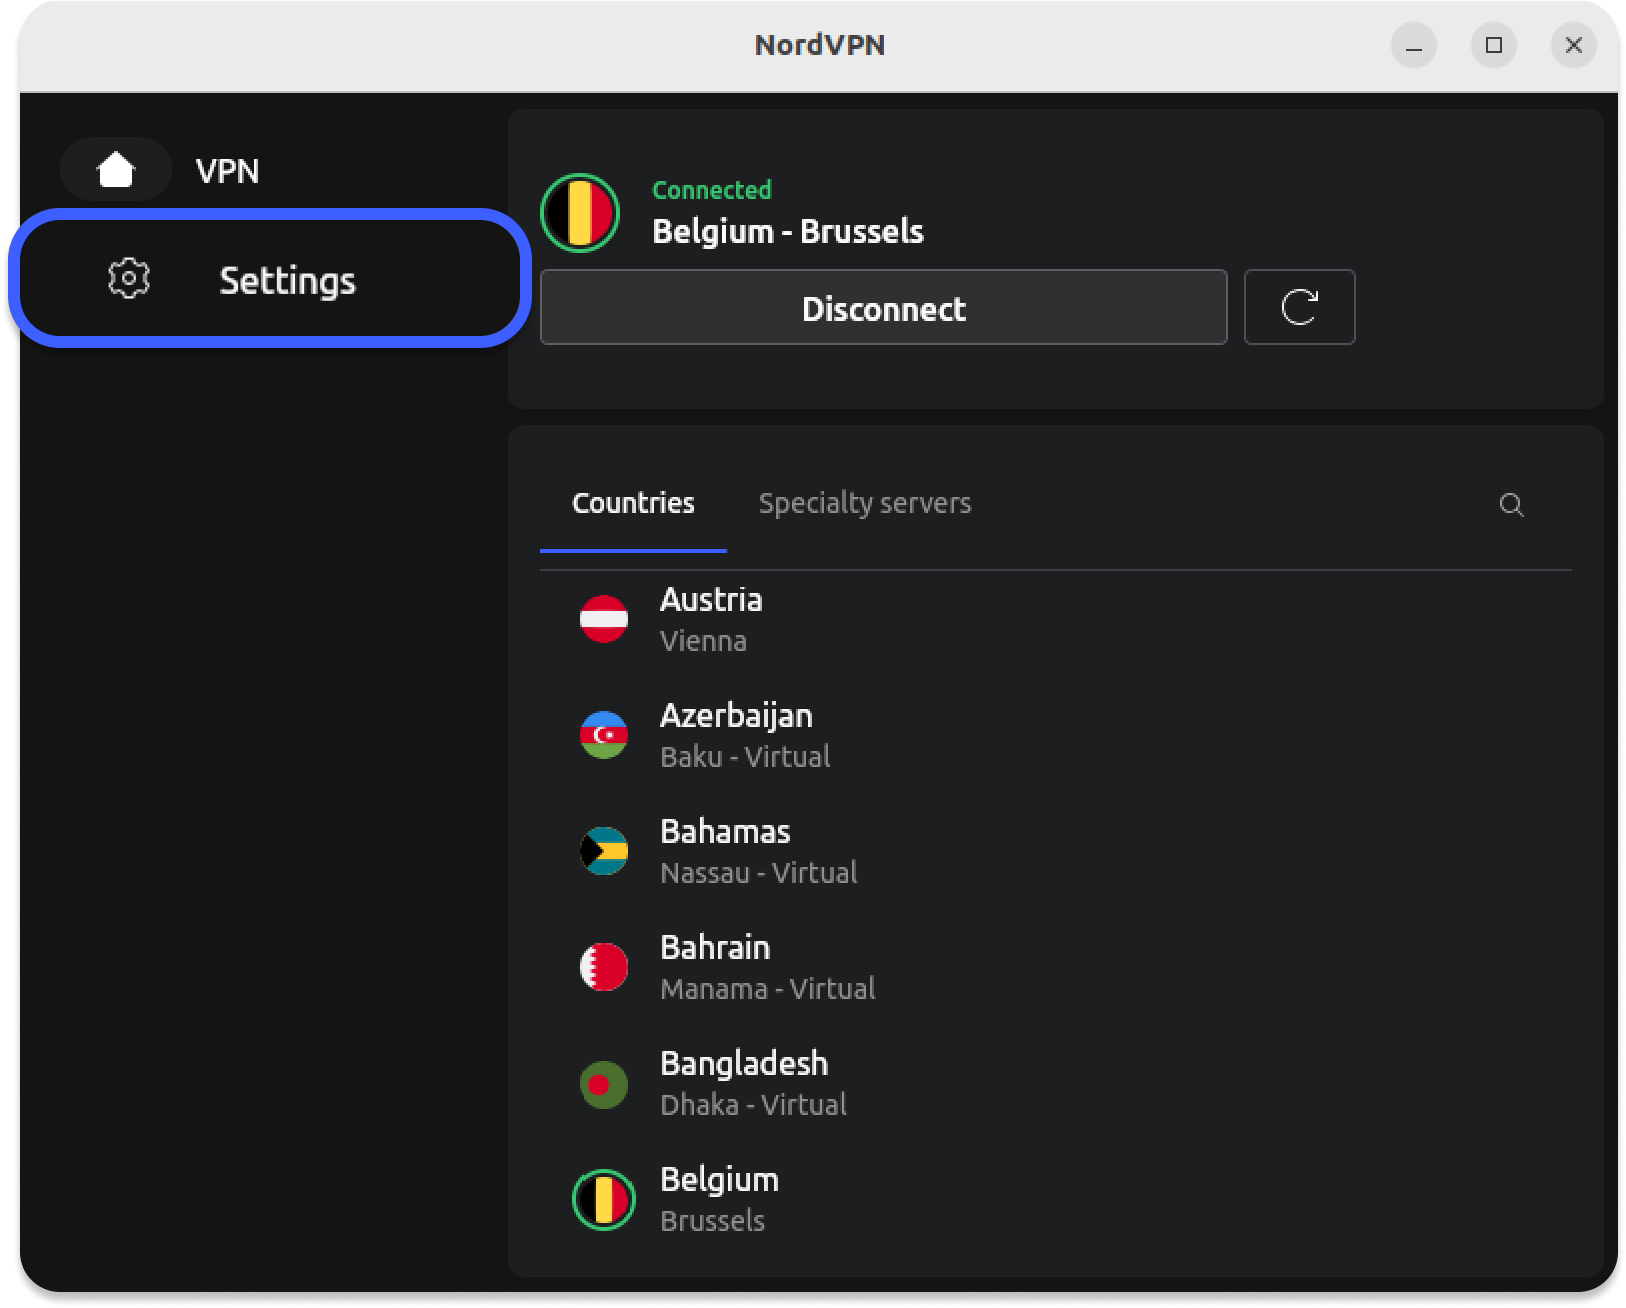The height and width of the screenshot is (1308, 1626).
Task: Connect to Austria Vienna server
Action: [x=711, y=619]
